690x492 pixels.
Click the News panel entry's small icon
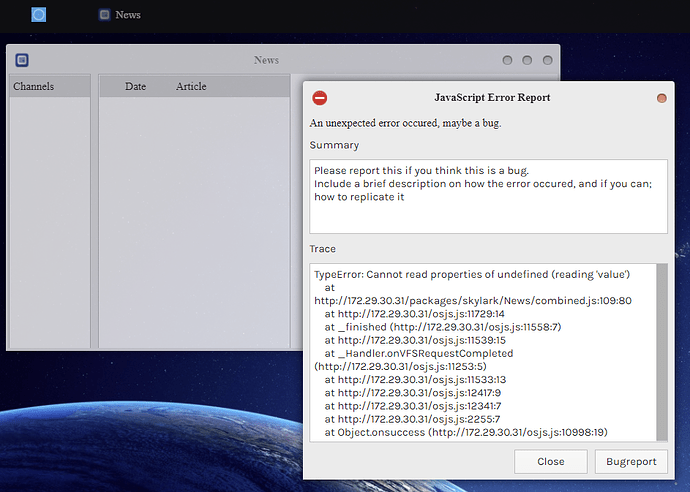click(104, 15)
